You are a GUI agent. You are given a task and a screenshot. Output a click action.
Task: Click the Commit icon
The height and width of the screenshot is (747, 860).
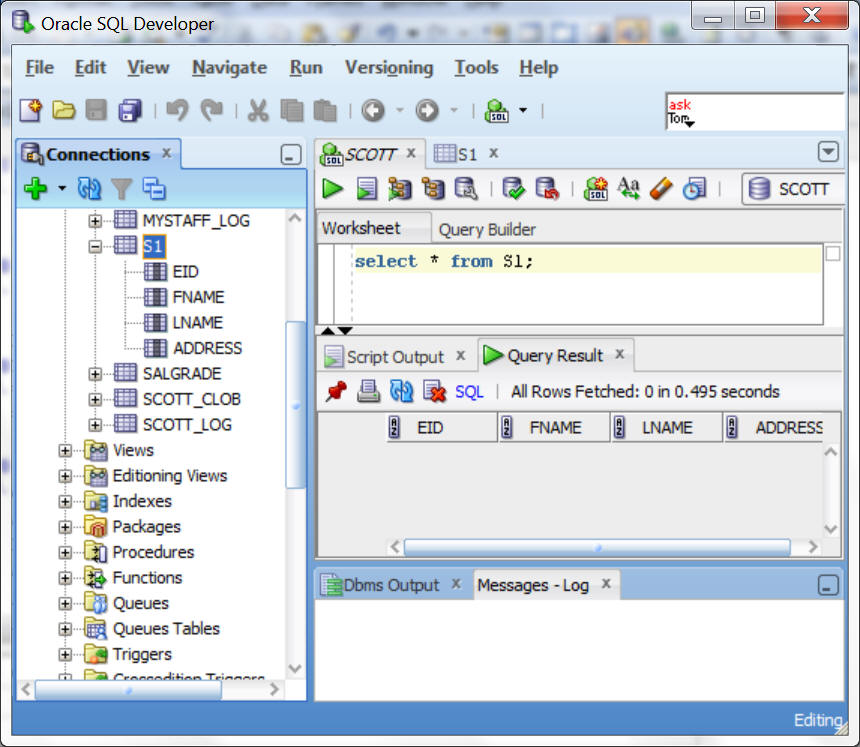pyautogui.click(x=513, y=189)
